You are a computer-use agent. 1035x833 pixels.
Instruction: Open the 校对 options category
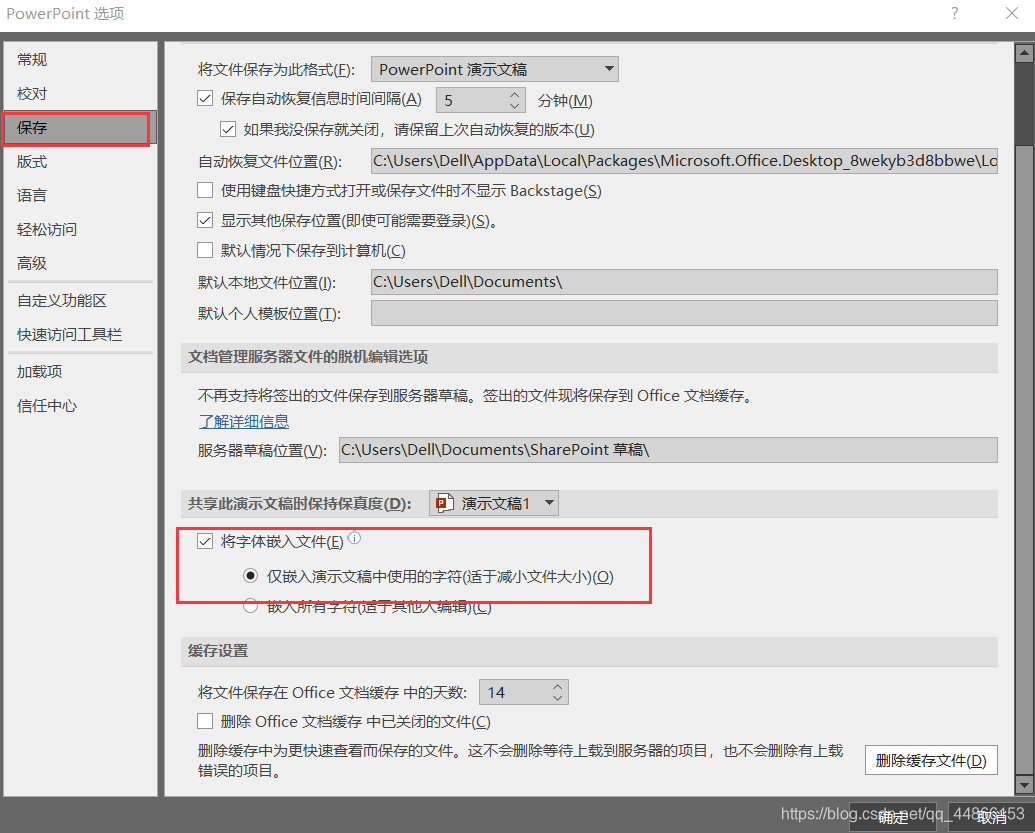79,94
